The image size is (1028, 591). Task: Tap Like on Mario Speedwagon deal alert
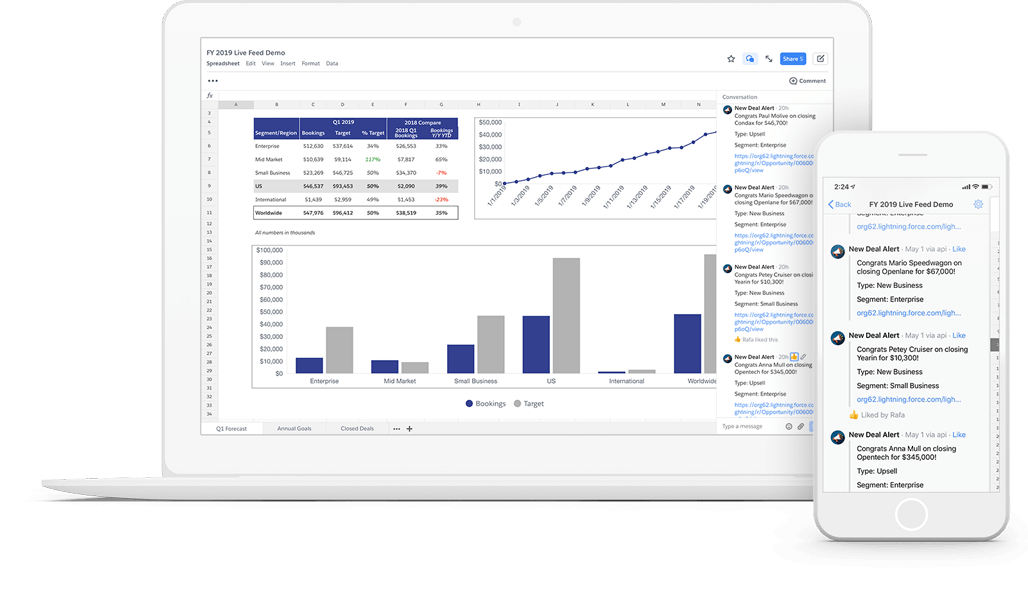coord(959,249)
